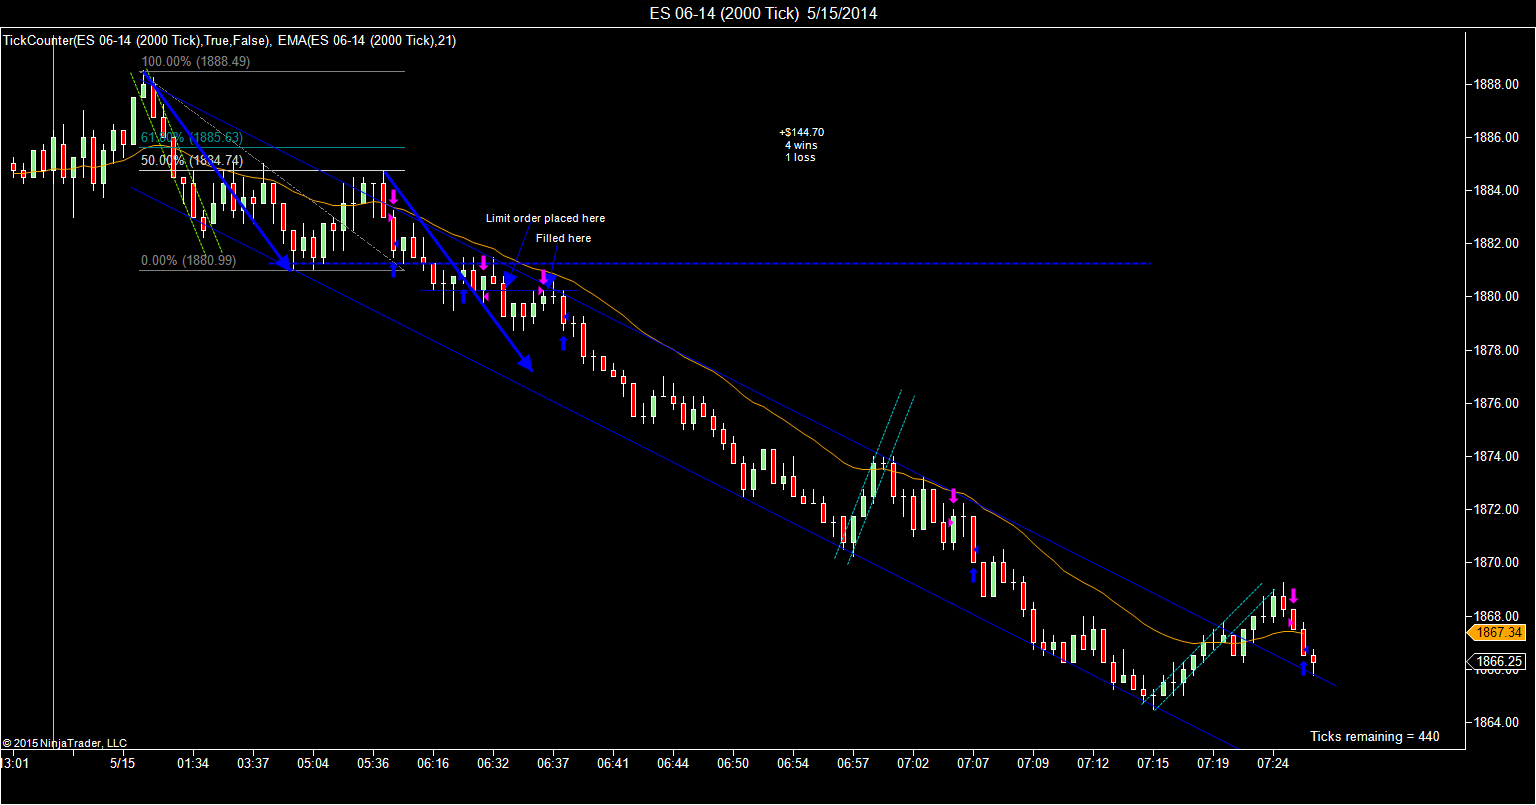The height and width of the screenshot is (805, 1536).
Task: Click the 0.00% (1880.99) Fibonacci label
Action: [x=189, y=260]
